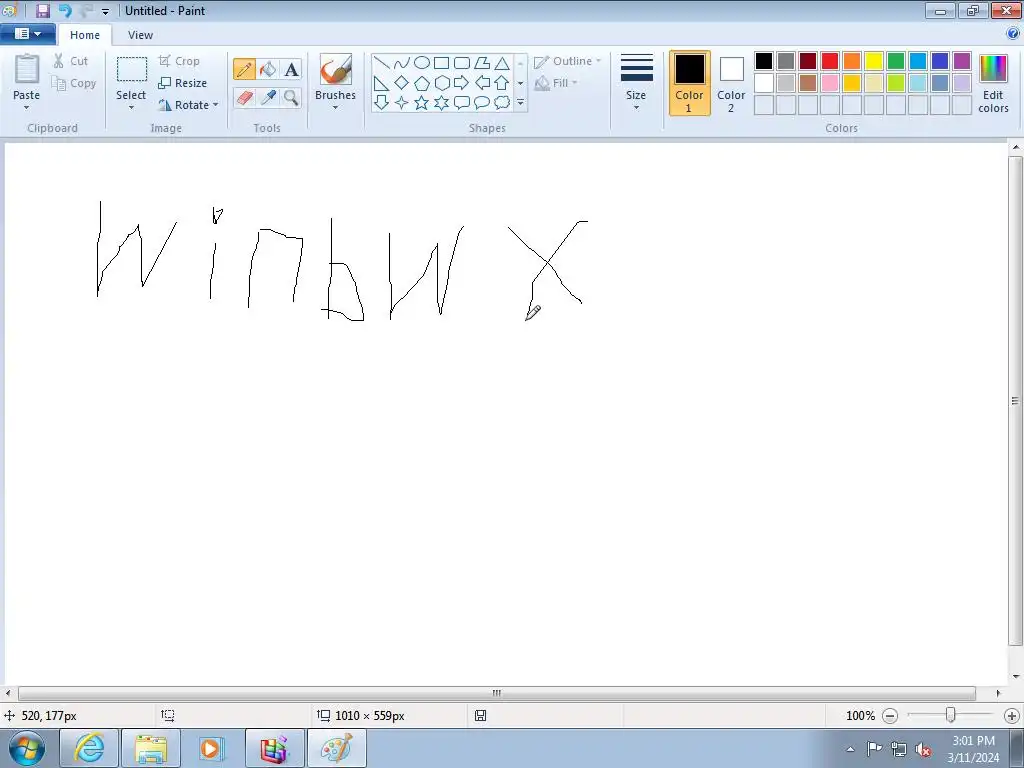This screenshot has width=1024, height=768.
Task: Choose the Oval shape
Action: [422, 63]
